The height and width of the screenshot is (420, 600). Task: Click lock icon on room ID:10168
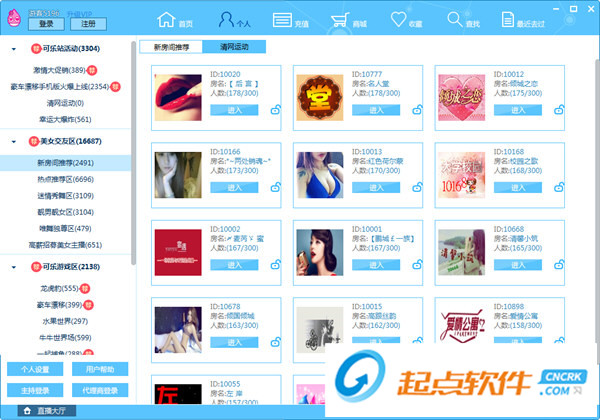pyautogui.click(x=559, y=187)
